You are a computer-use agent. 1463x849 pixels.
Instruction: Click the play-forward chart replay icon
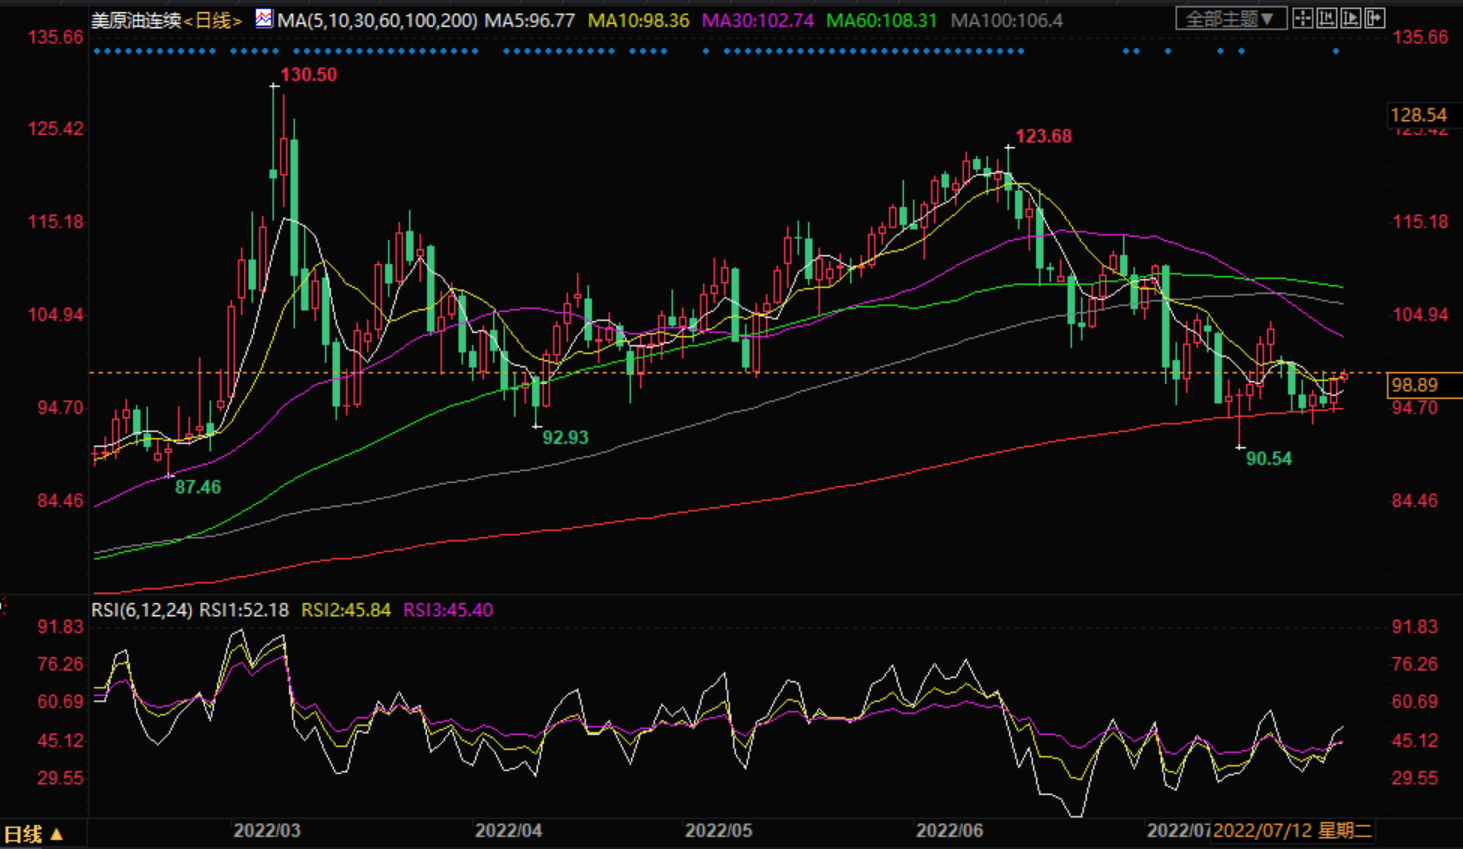tap(1351, 19)
